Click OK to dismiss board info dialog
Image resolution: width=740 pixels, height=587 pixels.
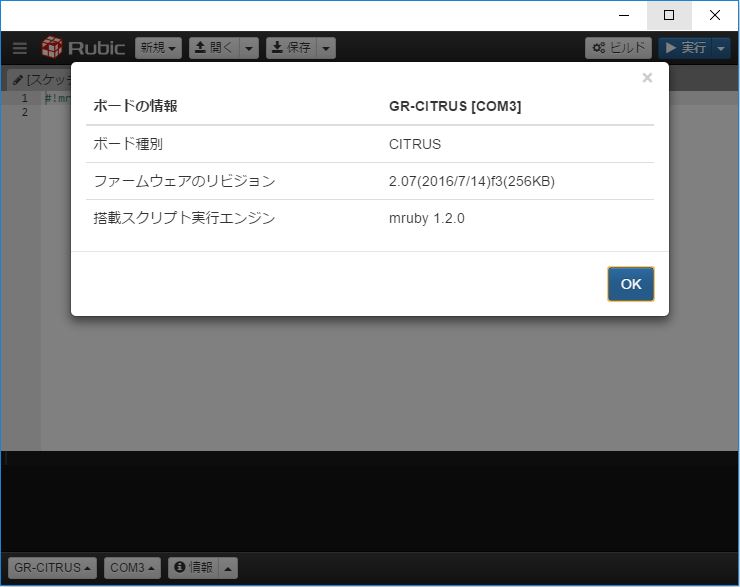631,284
